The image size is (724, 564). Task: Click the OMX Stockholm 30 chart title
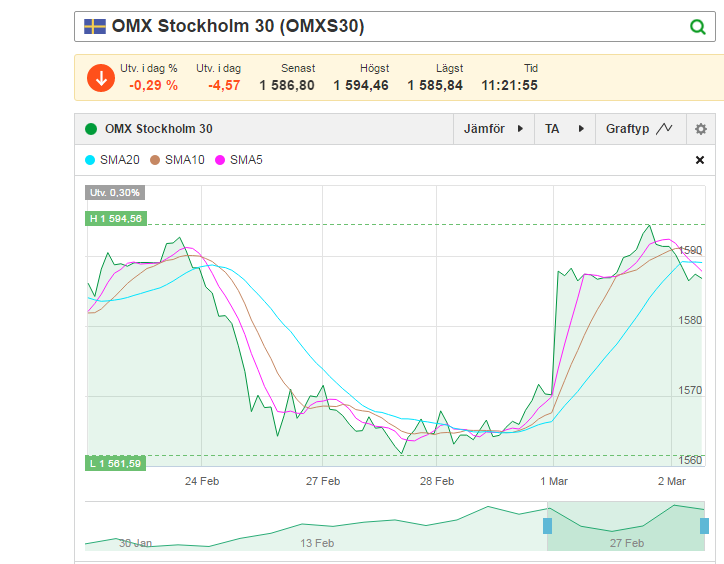158,129
